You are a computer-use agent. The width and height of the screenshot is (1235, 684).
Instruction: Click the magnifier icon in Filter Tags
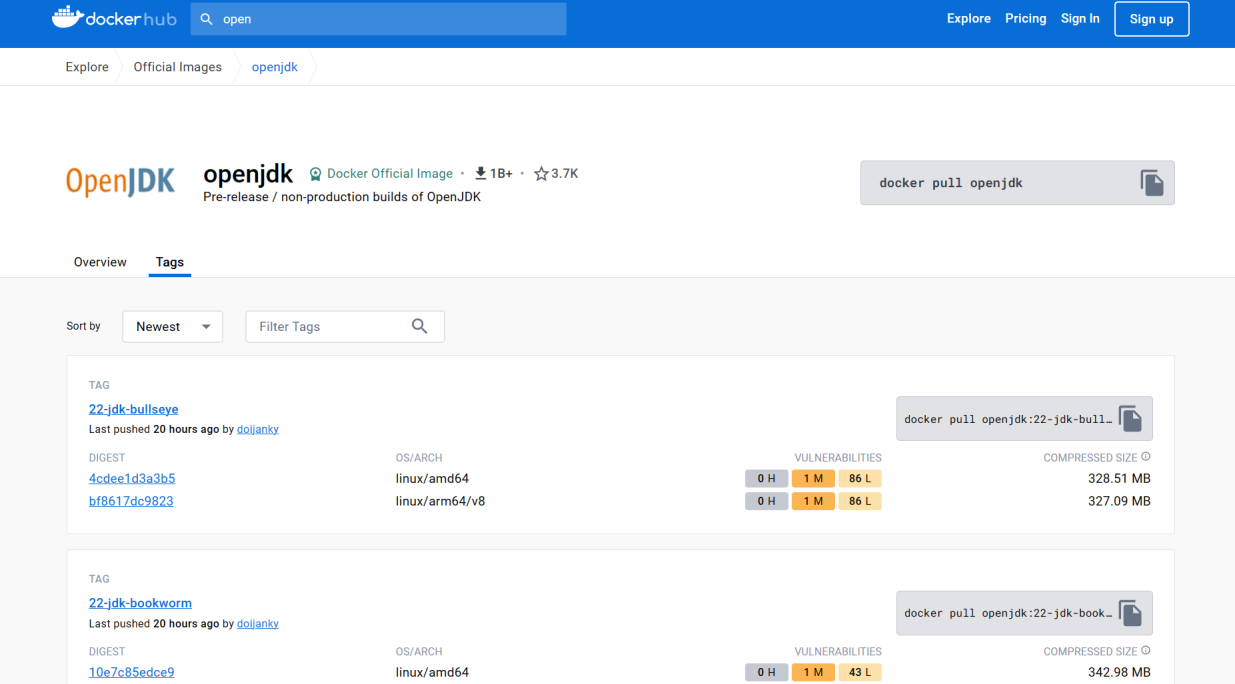(420, 326)
